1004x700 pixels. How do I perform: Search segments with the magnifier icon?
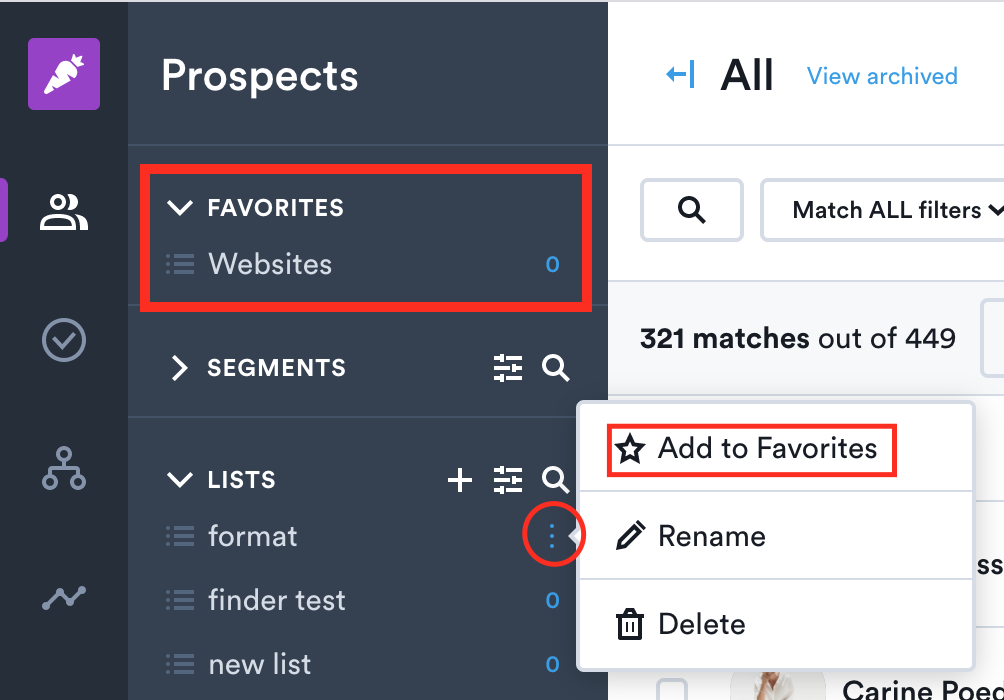point(555,368)
